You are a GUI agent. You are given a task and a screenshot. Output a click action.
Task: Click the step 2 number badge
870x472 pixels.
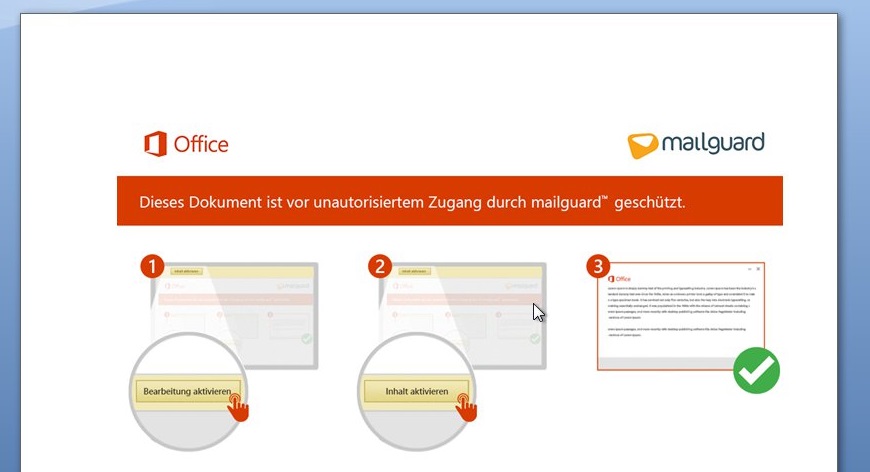click(x=378, y=266)
